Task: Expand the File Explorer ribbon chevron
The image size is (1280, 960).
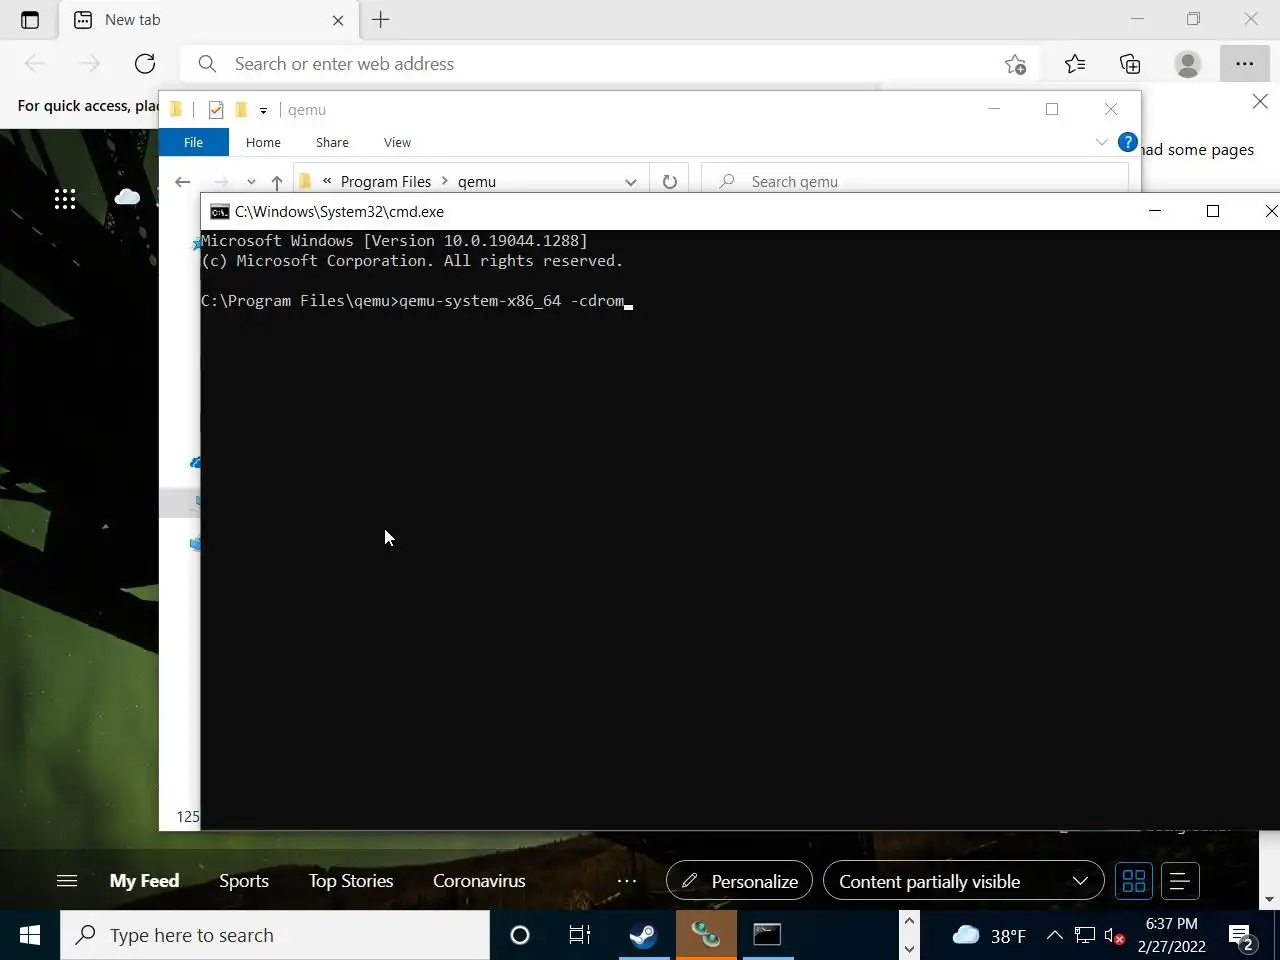Action: (1101, 142)
